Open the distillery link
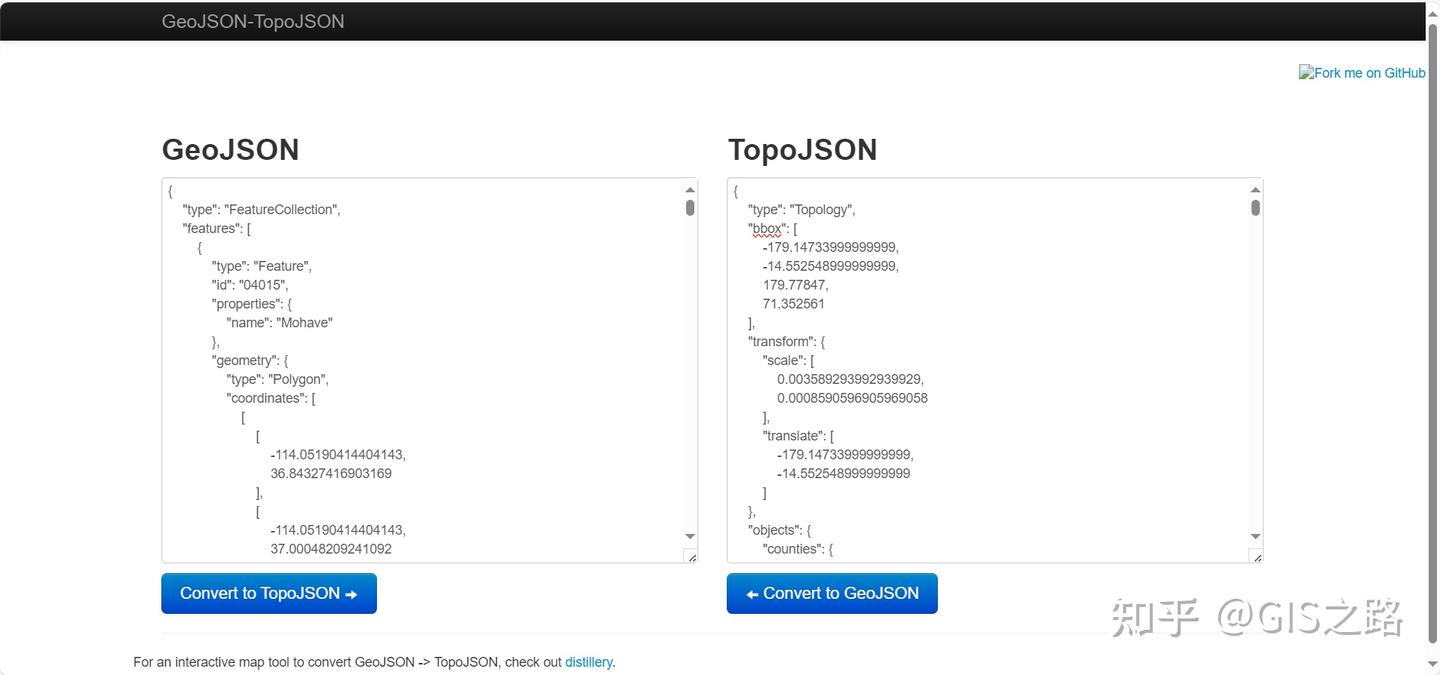 [x=588, y=662]
